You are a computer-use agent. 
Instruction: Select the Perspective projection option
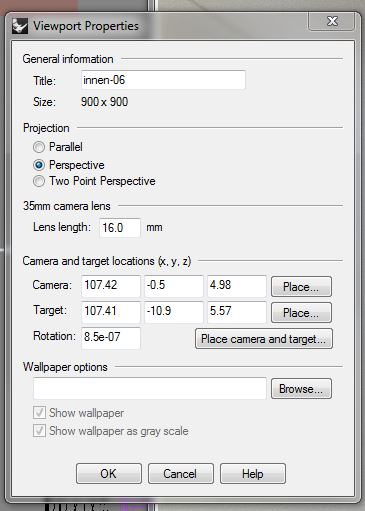[x=39, y=165]
